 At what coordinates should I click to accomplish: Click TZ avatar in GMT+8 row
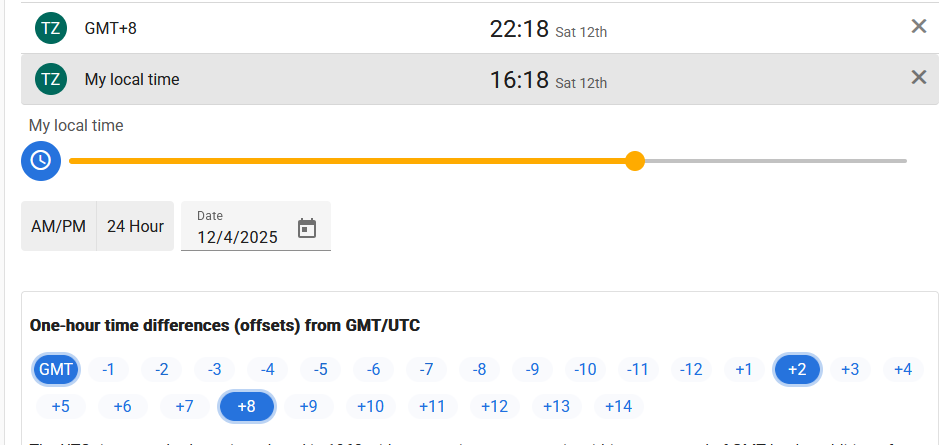pos(51,28)
